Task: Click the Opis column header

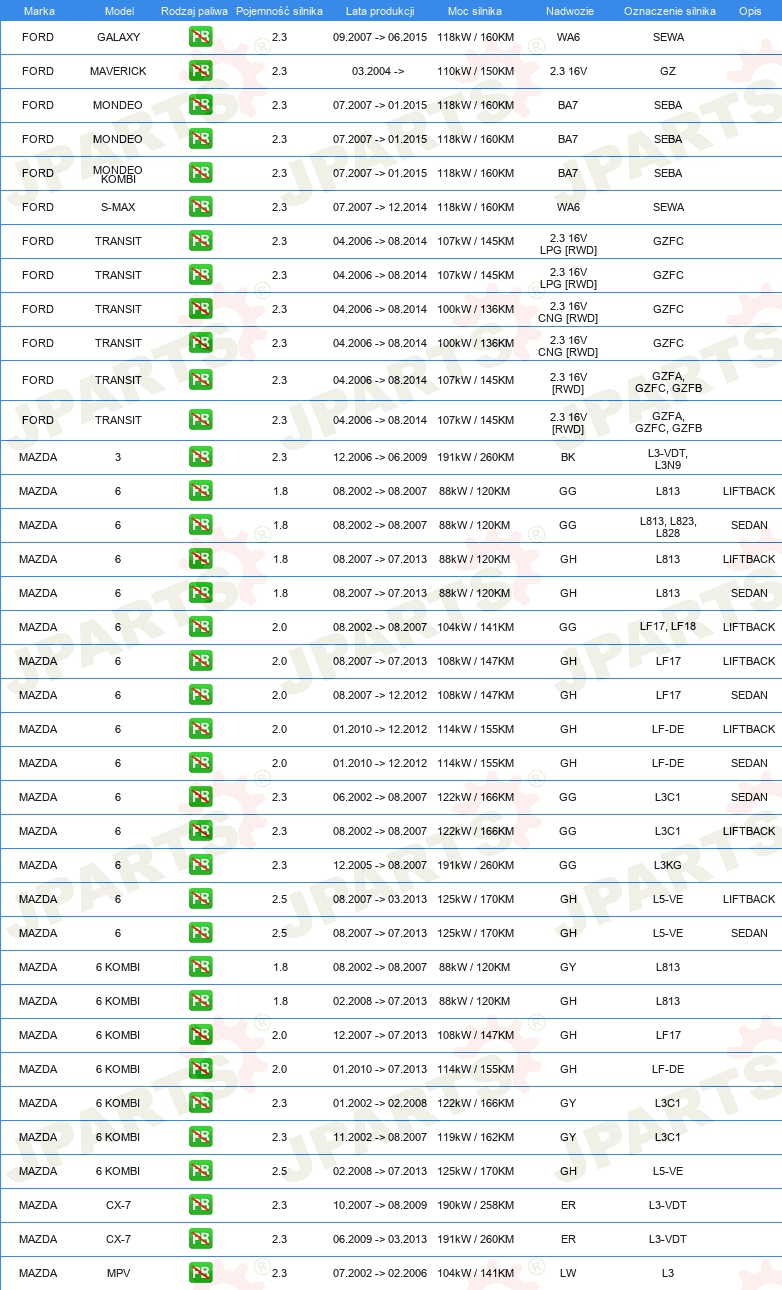Action: coord(750,10)
